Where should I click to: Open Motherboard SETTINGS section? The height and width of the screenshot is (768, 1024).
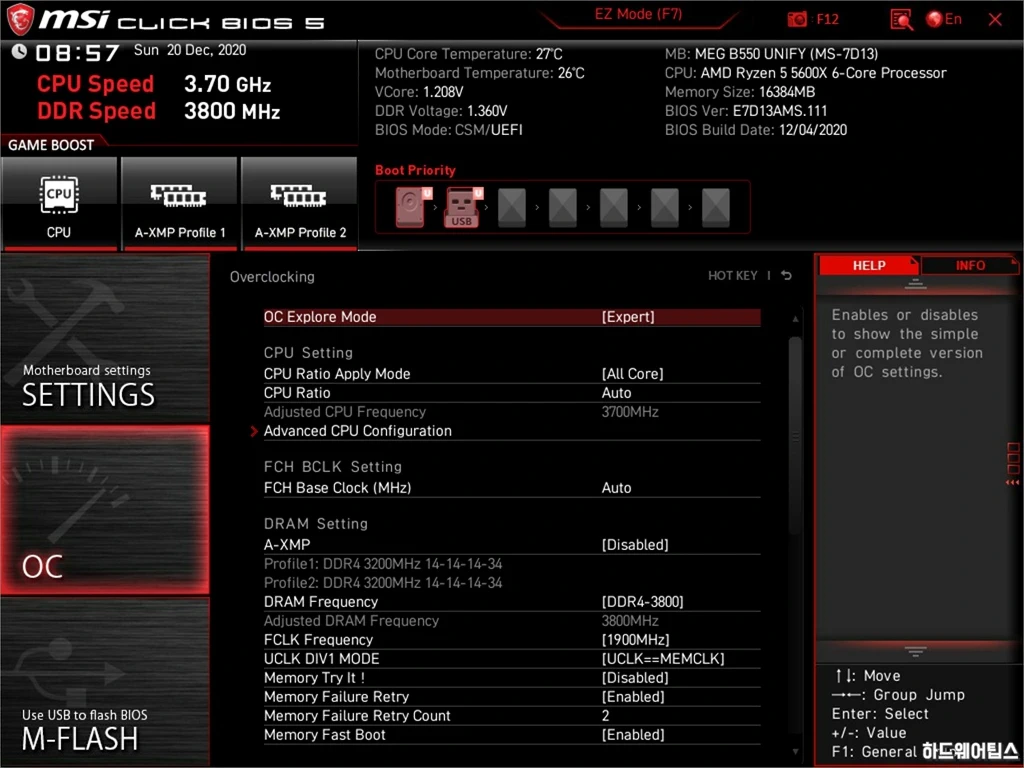105,338
